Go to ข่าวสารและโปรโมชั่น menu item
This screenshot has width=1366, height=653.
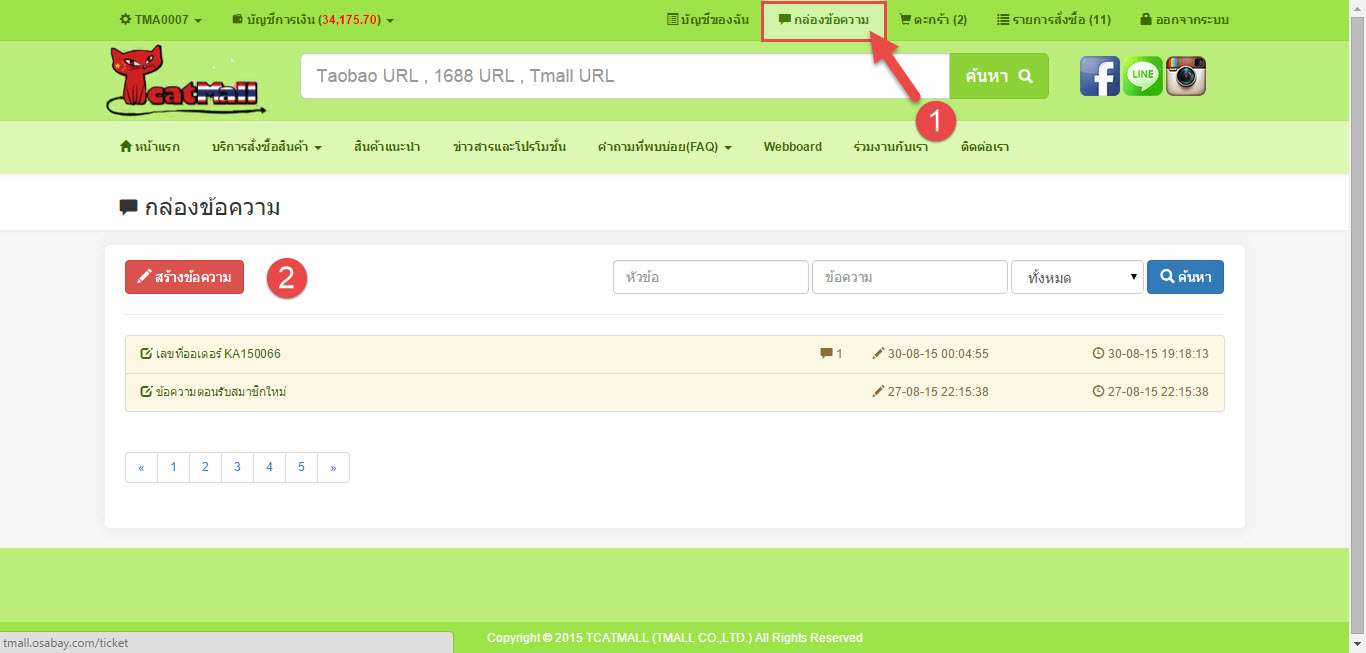509,147
